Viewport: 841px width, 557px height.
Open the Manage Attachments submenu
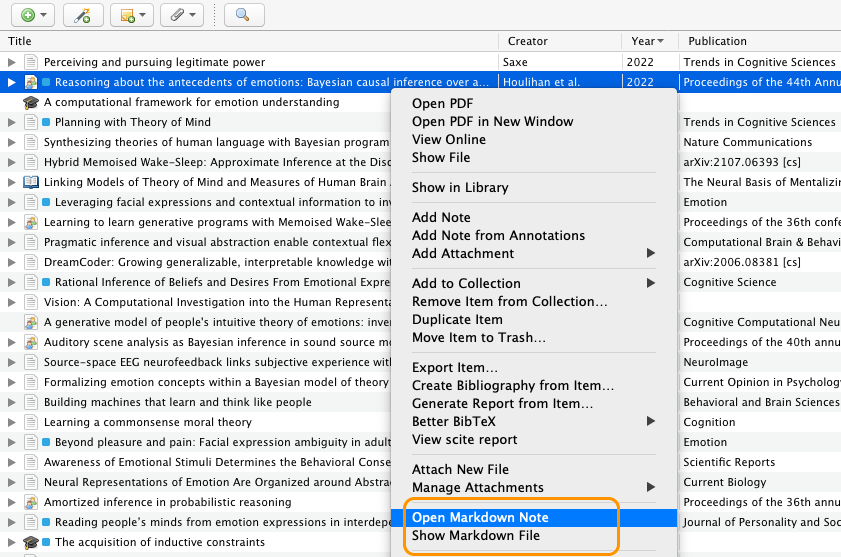(534, 487)
